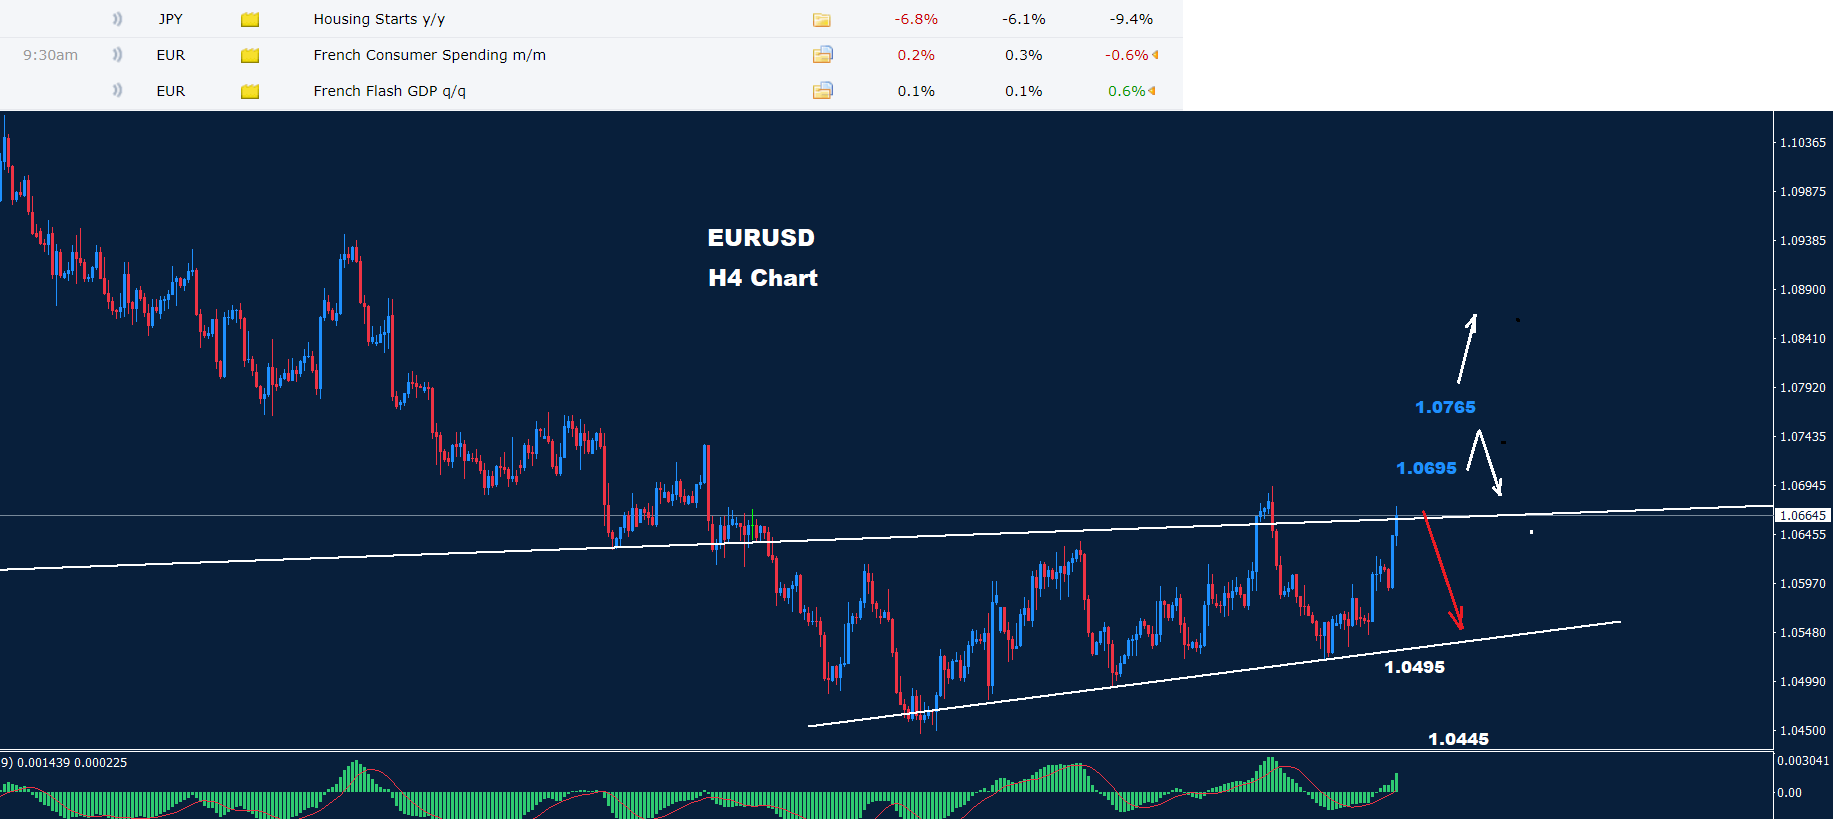The height and width of the screenshot is (819, 1833).
Task: Click yellow impact icon for French Flash GDP
Action: tap(250, 92)
